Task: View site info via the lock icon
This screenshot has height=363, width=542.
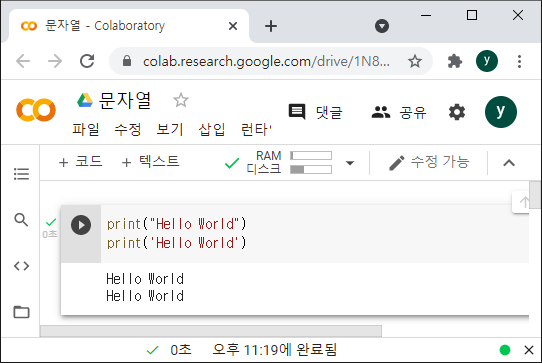Action: 127,61
